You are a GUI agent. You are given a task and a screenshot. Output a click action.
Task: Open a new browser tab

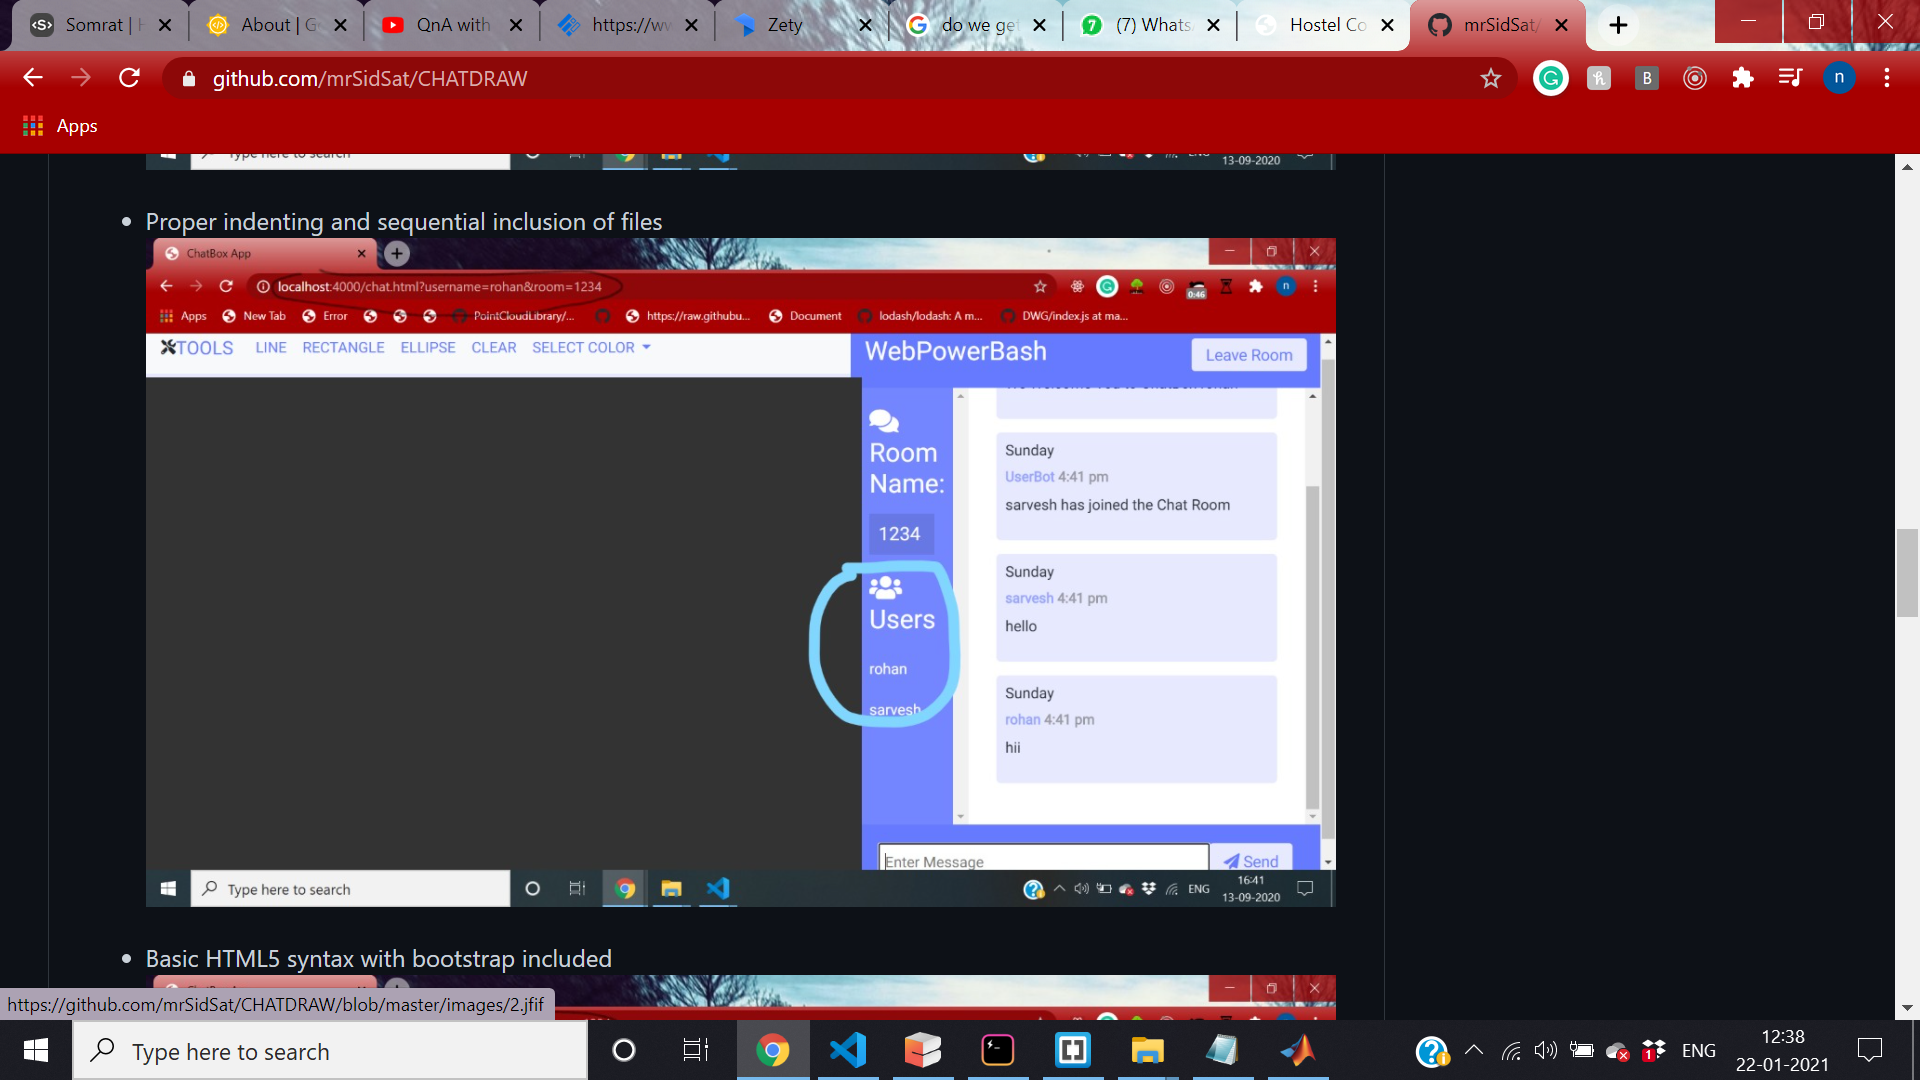coord(1618,25)
